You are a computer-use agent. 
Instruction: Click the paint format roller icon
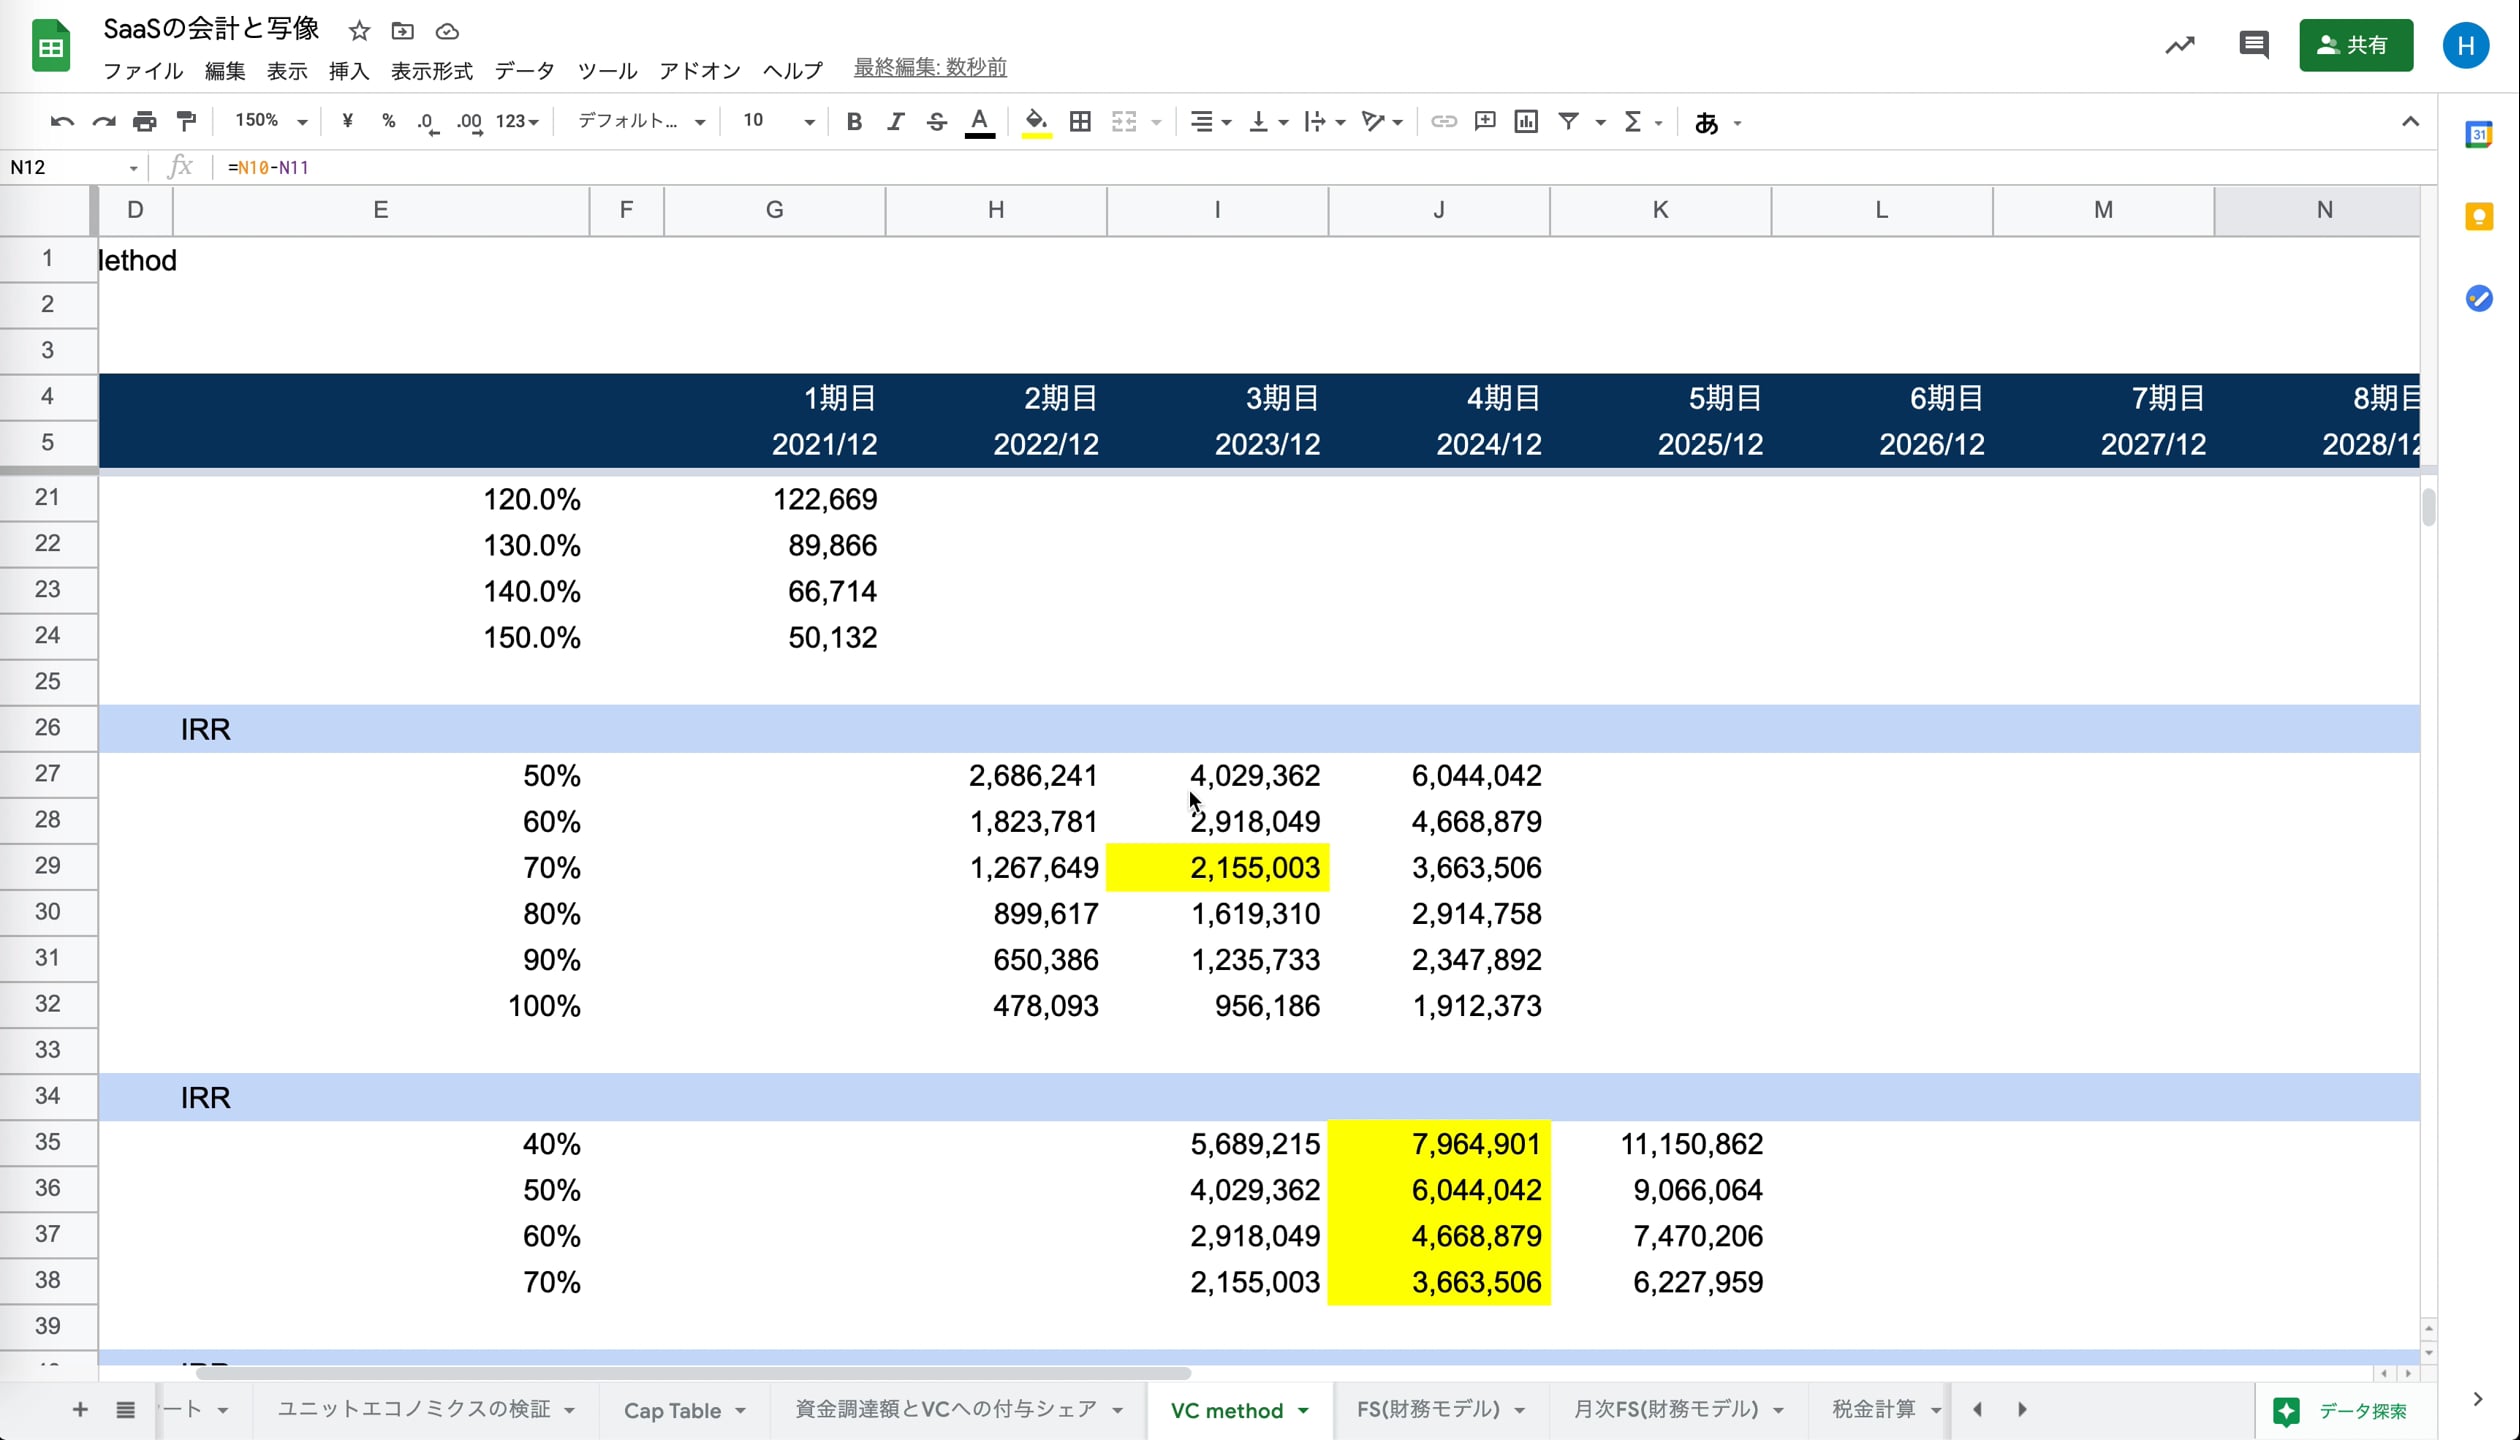click(186, 122)
